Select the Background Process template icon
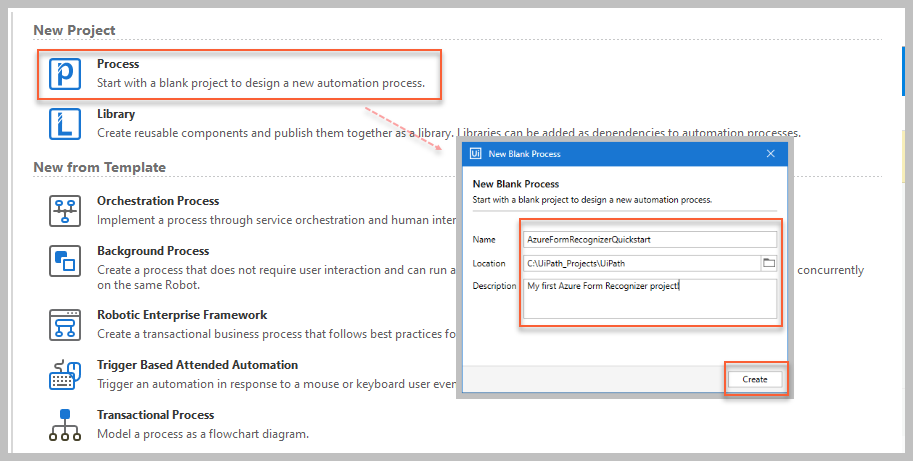This screenshot has height=461, width=913. (x=65, y=260)
